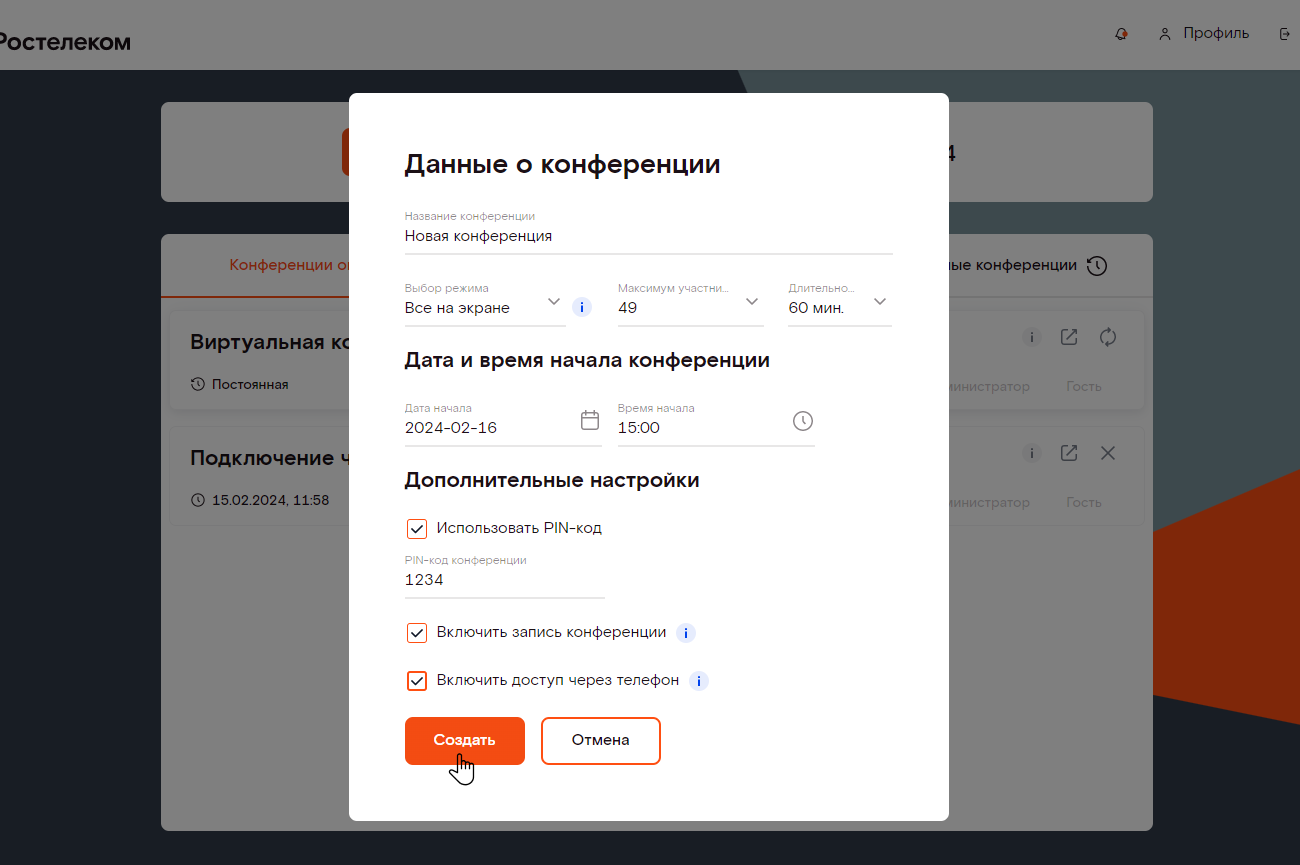
Task: Toggle Включить запись конференции checkbox
Action: coord(417,633)
